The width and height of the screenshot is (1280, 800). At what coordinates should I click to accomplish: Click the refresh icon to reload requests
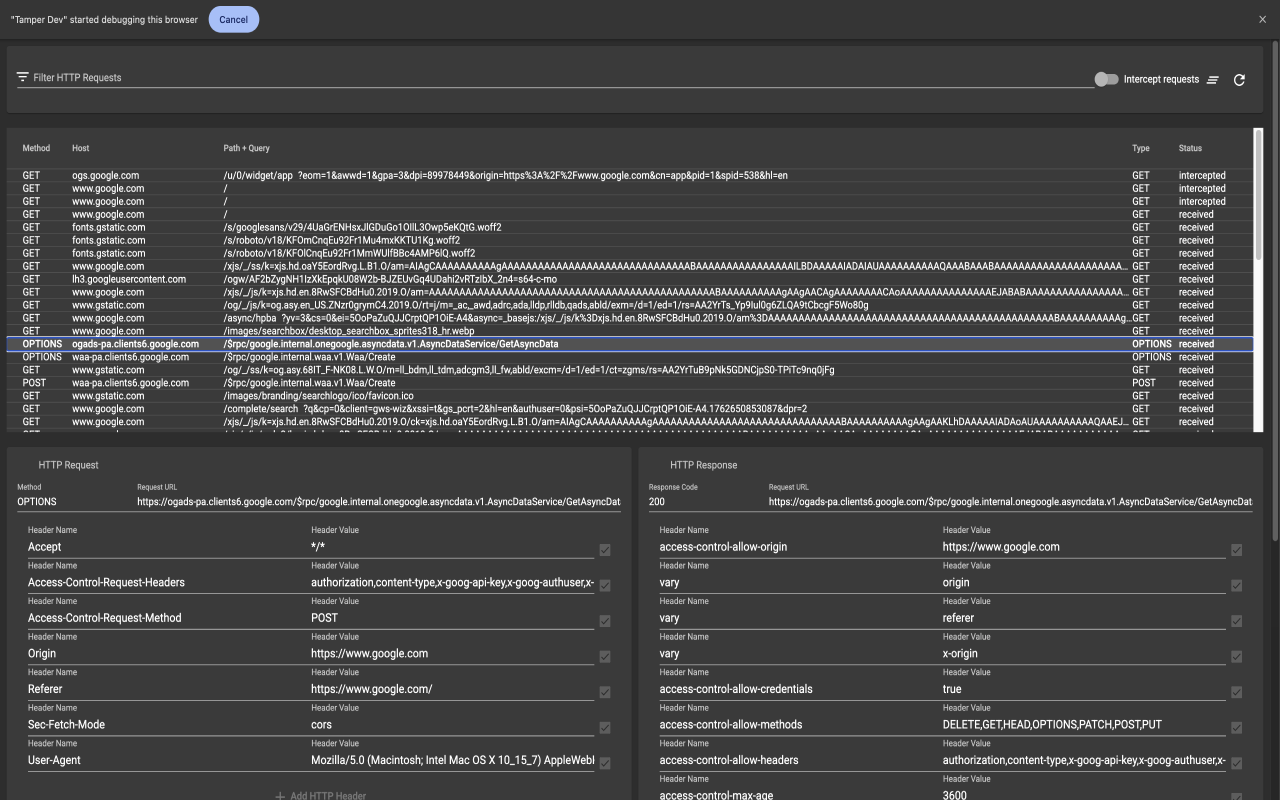pos(1239,77)
